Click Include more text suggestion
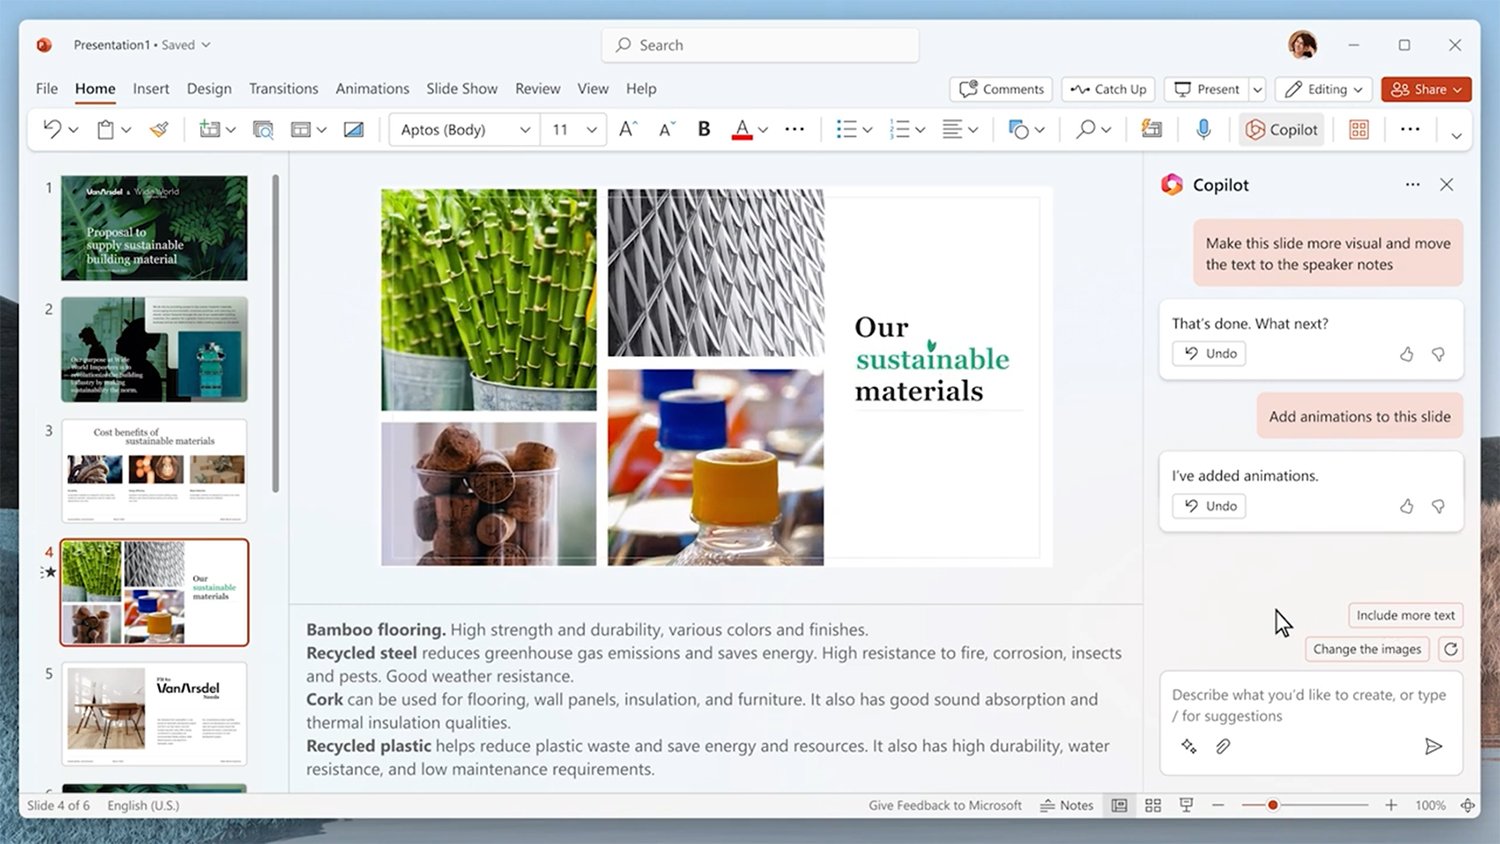 1405,615
